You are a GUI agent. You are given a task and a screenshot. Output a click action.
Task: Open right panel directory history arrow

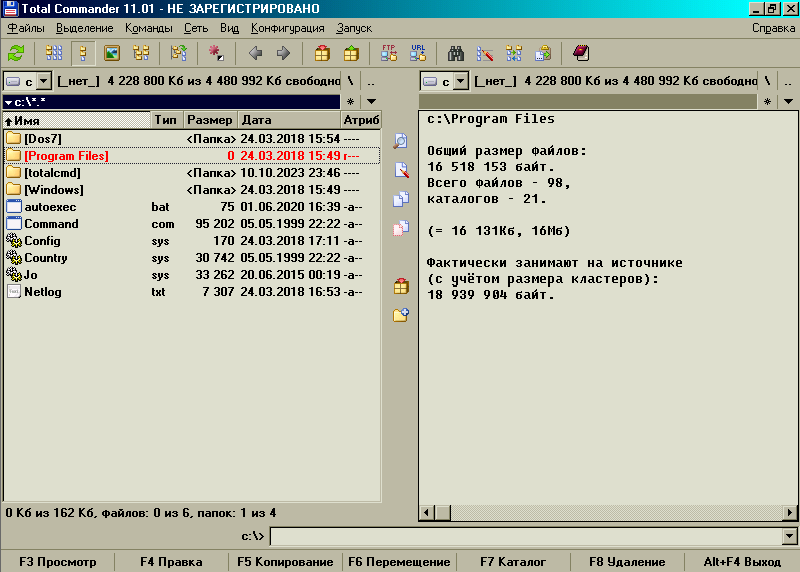click(x=788, y=102)
